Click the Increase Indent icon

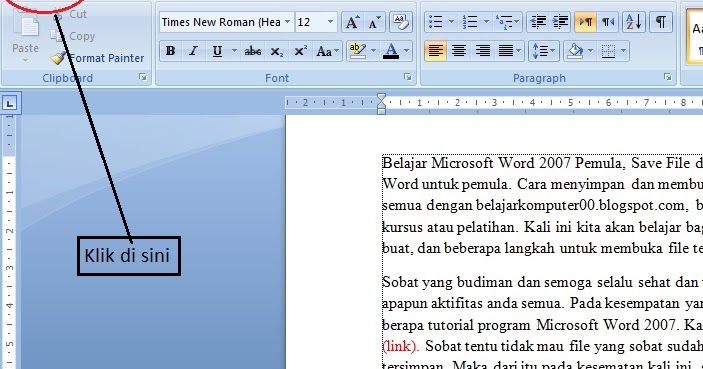(x=560, y=22)
